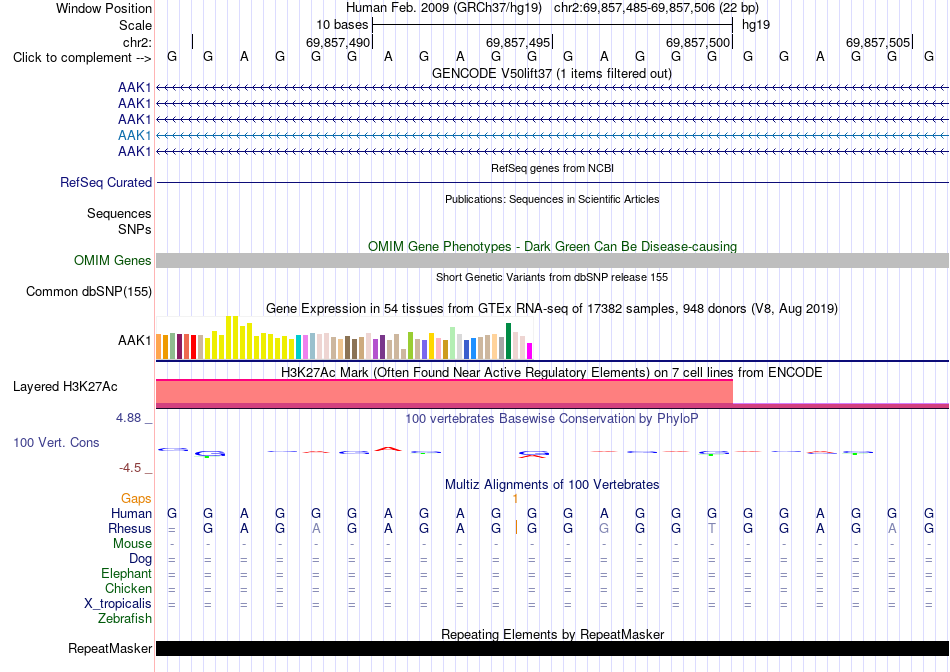Click the '100 vertebrates Basewise Conservation by PhyloP' title
950x672 pixels.
point(551,419)
